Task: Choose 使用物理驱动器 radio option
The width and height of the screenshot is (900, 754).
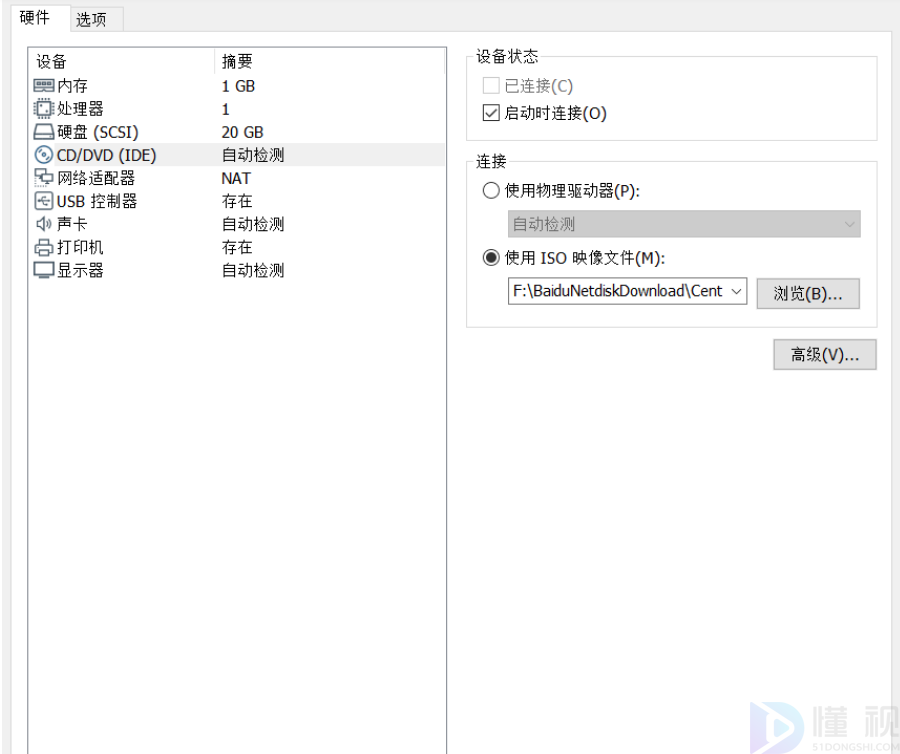Action: 491,192
